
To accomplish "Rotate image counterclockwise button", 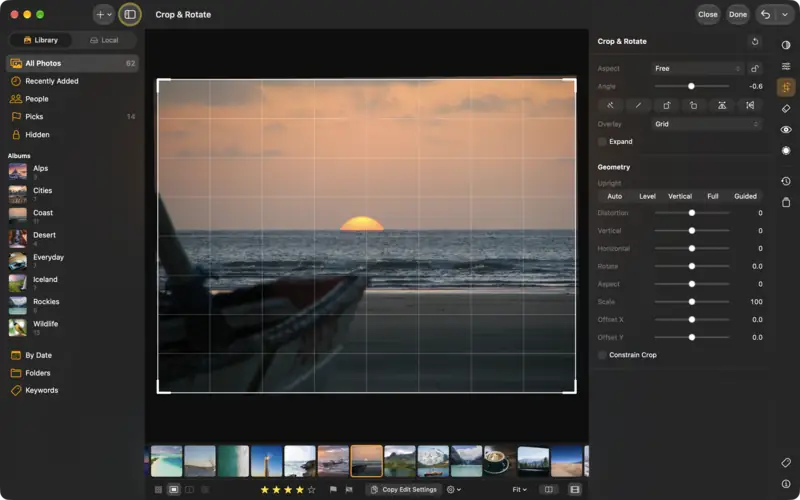I will 694,105.
